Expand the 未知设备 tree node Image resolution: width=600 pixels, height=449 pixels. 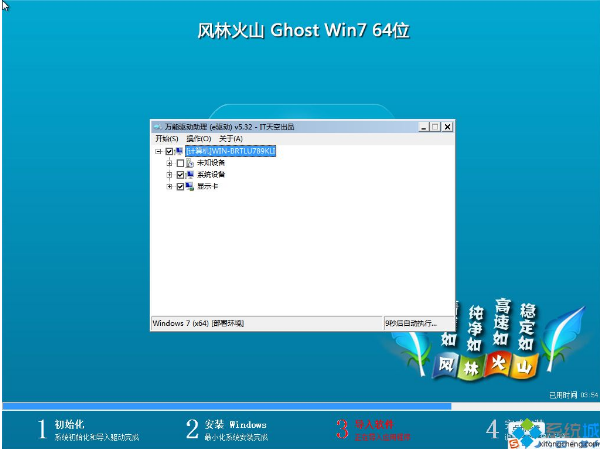pos(169,163)
